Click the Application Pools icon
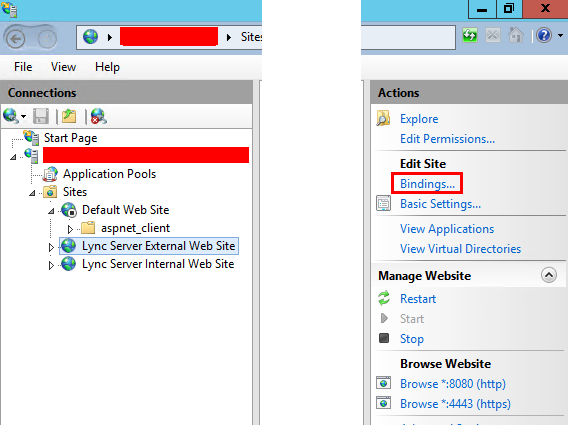 [x=50, y=174]
